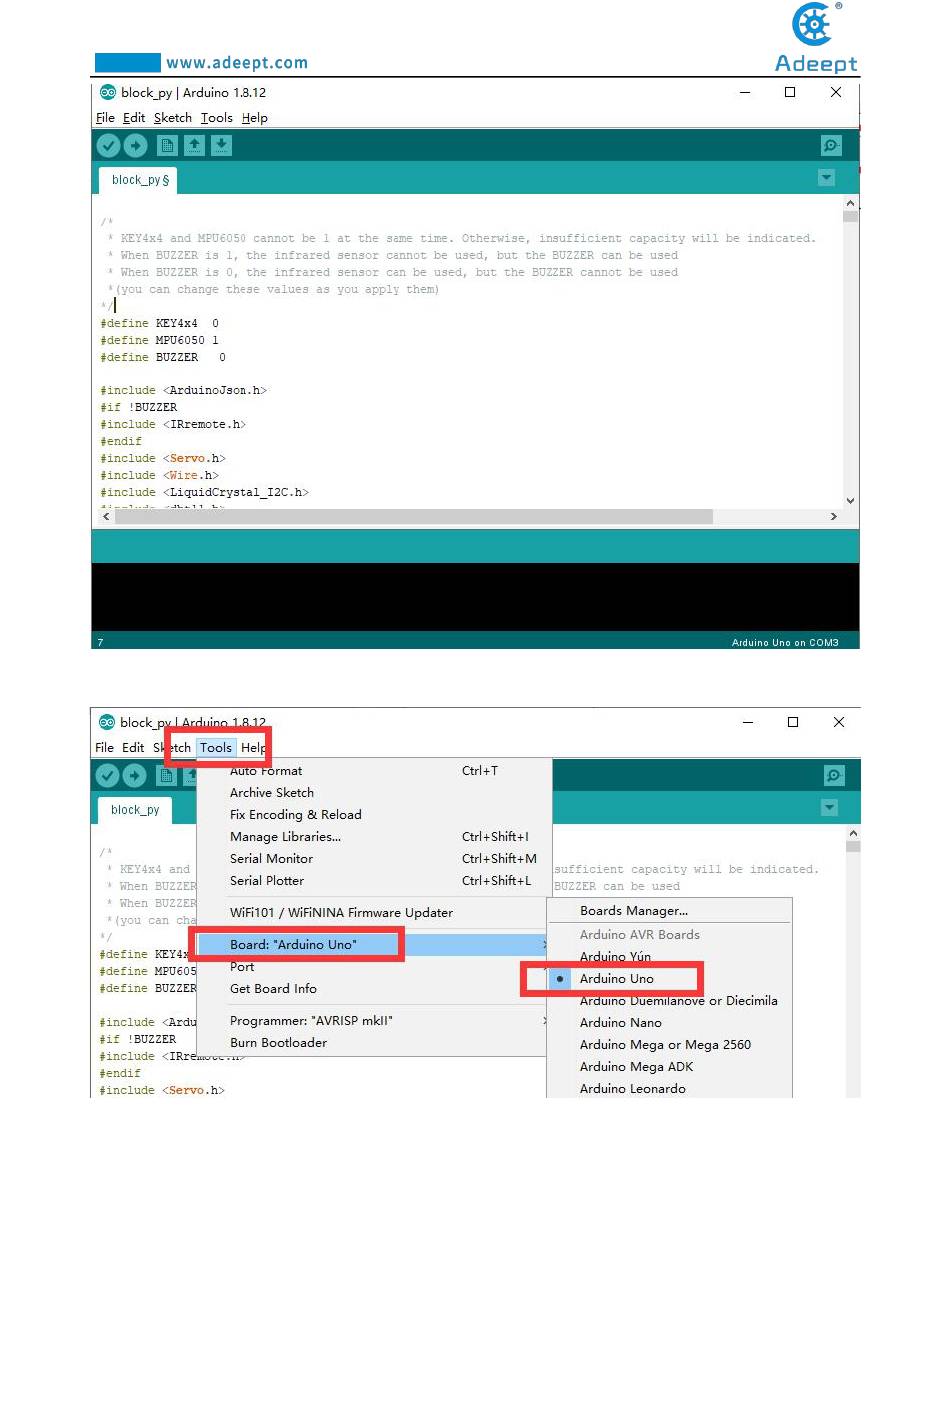Click the horizontal scrollbar left arrow in the upper window
This screenshot has height=1408, width=950.
pos(106,517)
